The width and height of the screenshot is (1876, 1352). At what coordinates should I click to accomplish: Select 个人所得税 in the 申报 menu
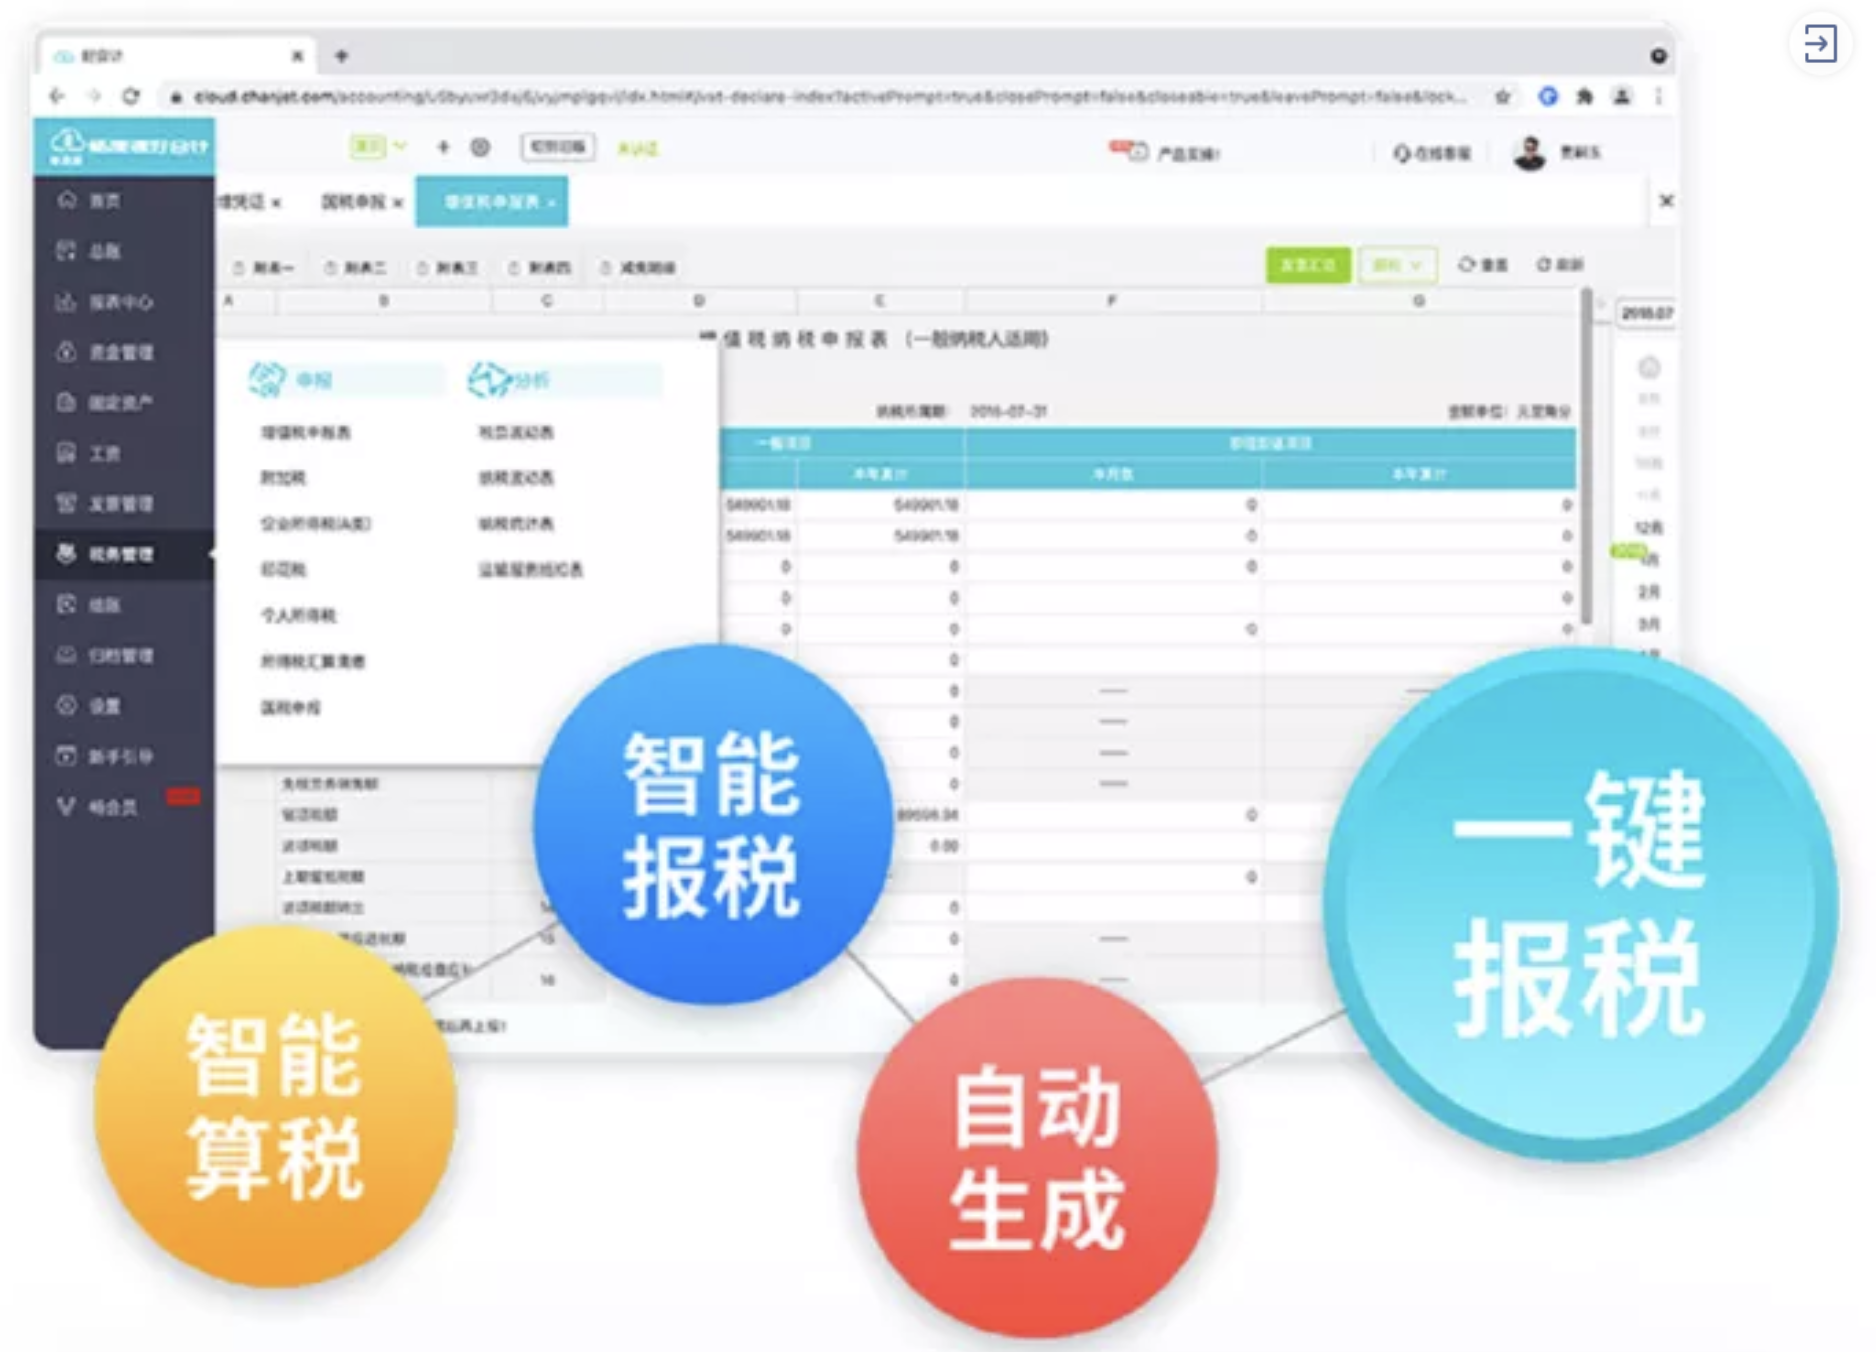[298, 615]
